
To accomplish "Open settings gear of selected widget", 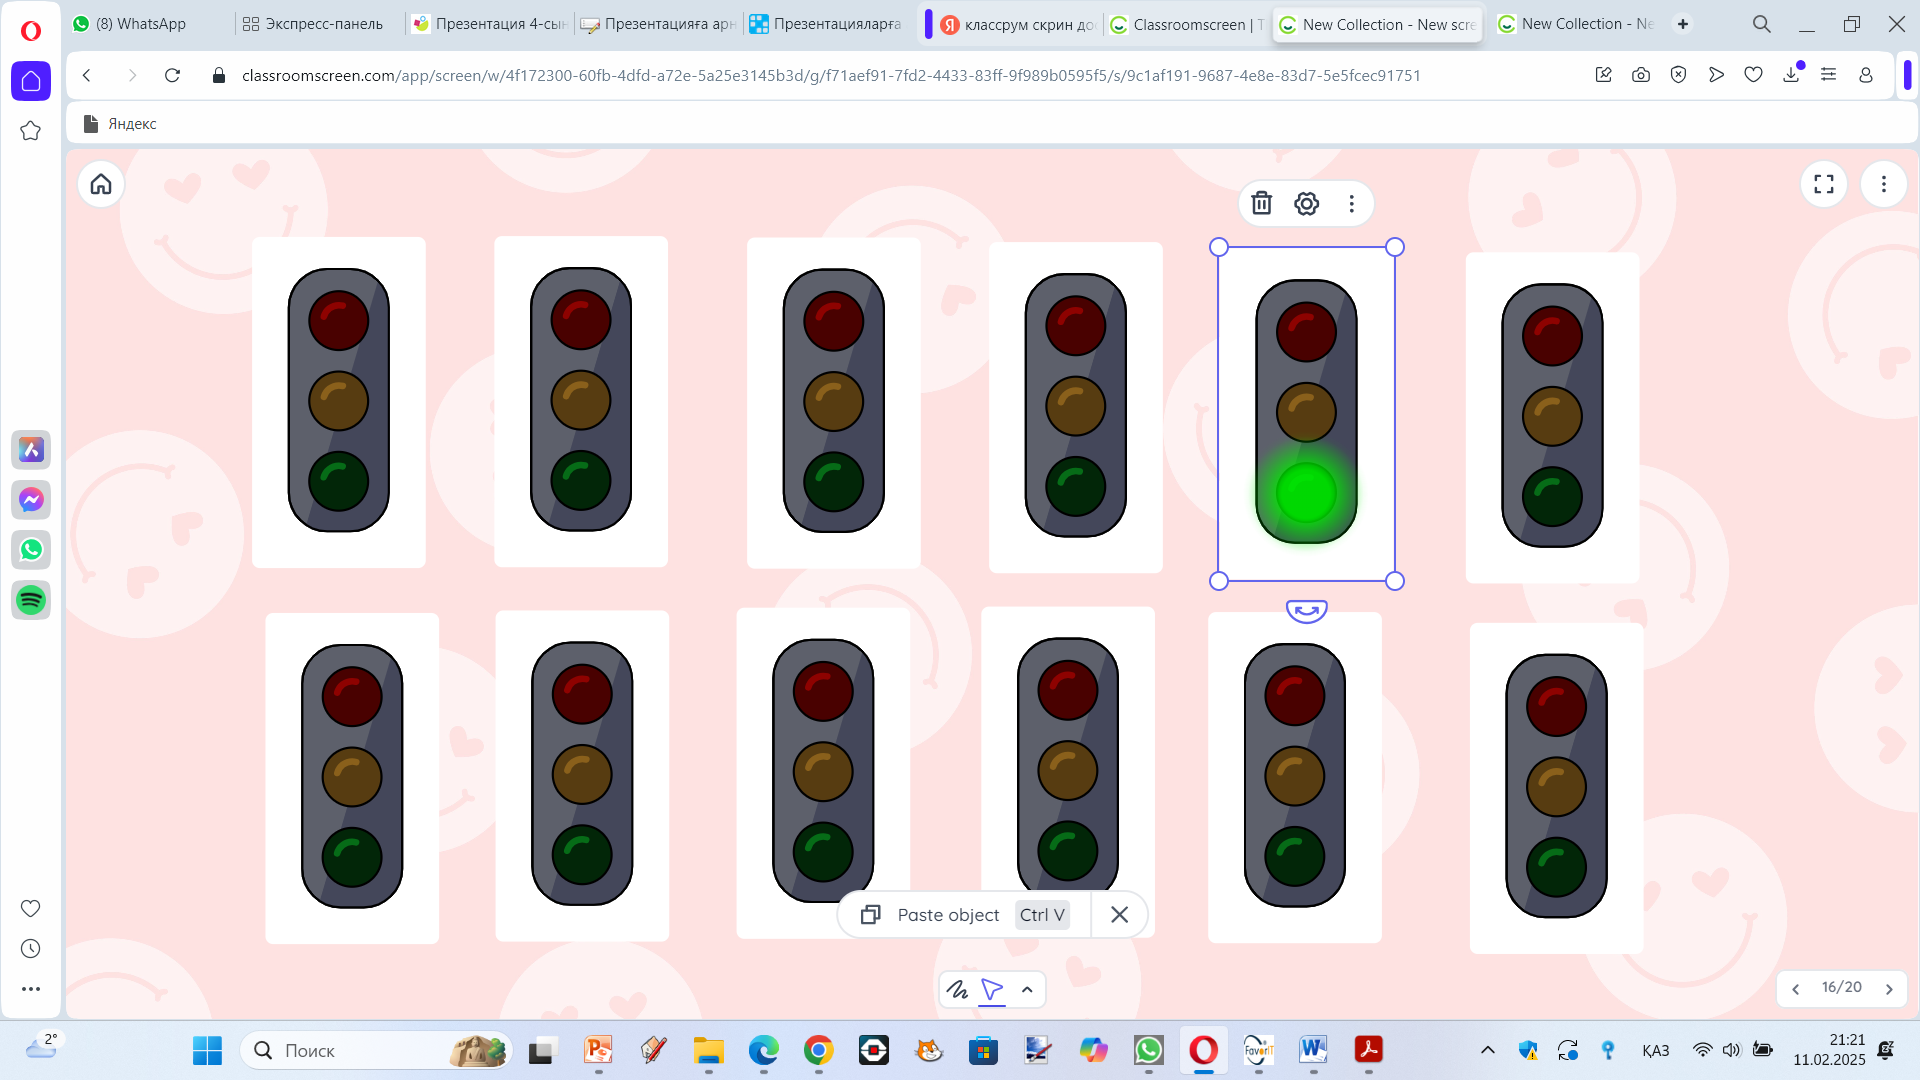I will coord(1306,204).
